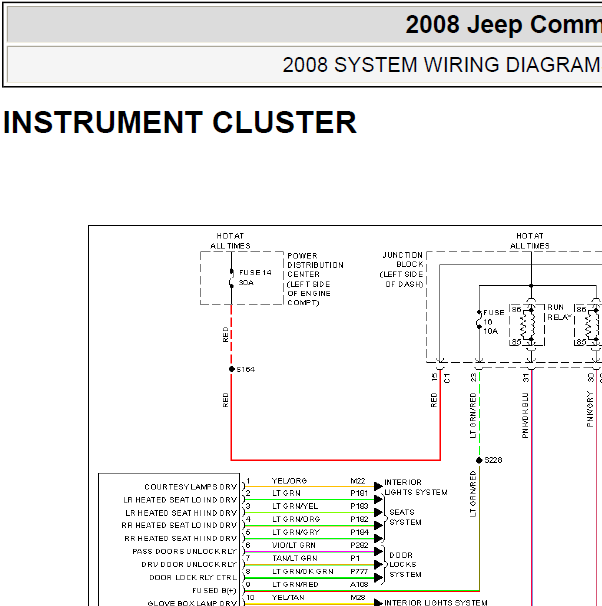
Task: Select the "YEL/TAN" wire color label
Action: coord(288,597)
